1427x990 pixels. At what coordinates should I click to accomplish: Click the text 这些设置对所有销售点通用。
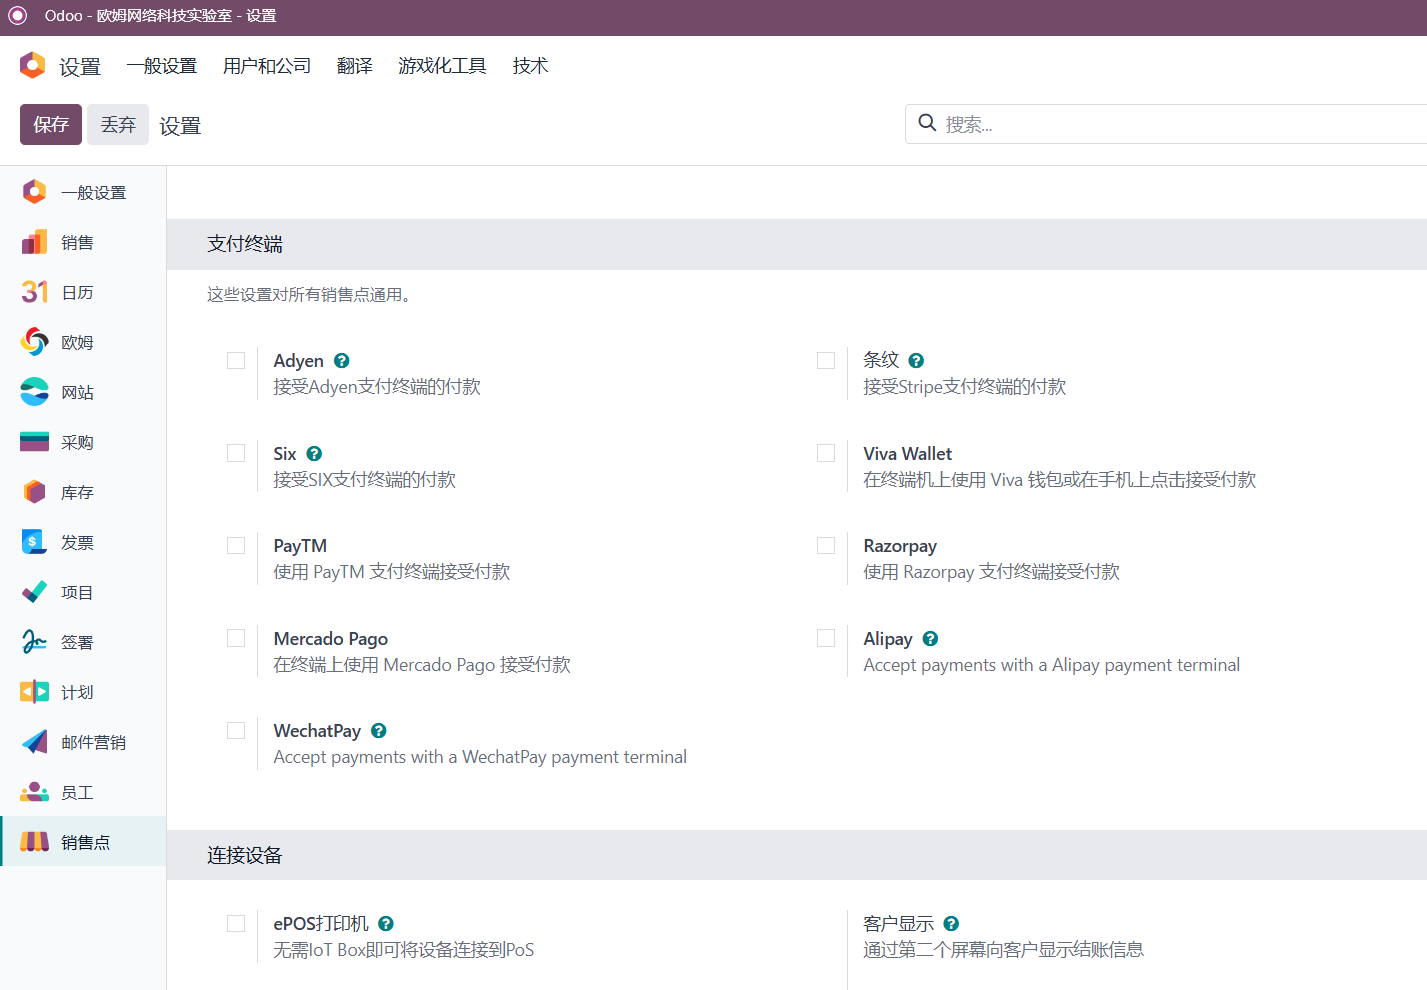(x=311, y=295)
